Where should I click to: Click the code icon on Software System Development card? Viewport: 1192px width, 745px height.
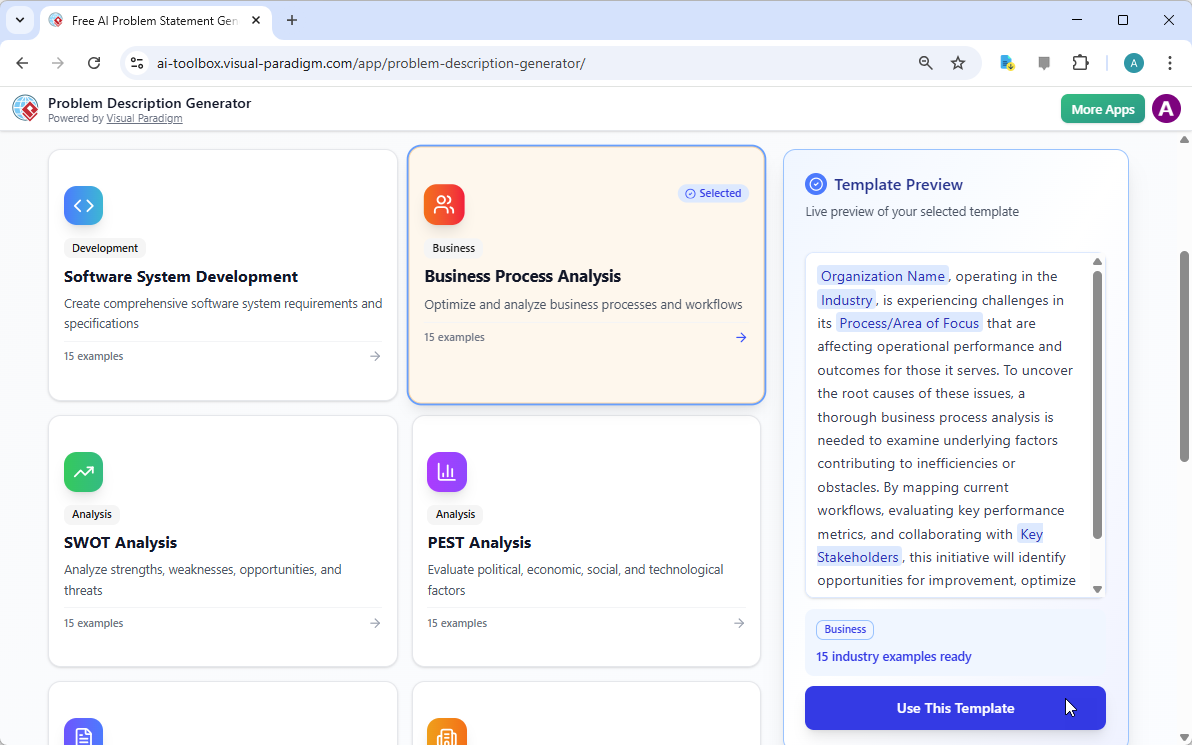pos(83,205)
